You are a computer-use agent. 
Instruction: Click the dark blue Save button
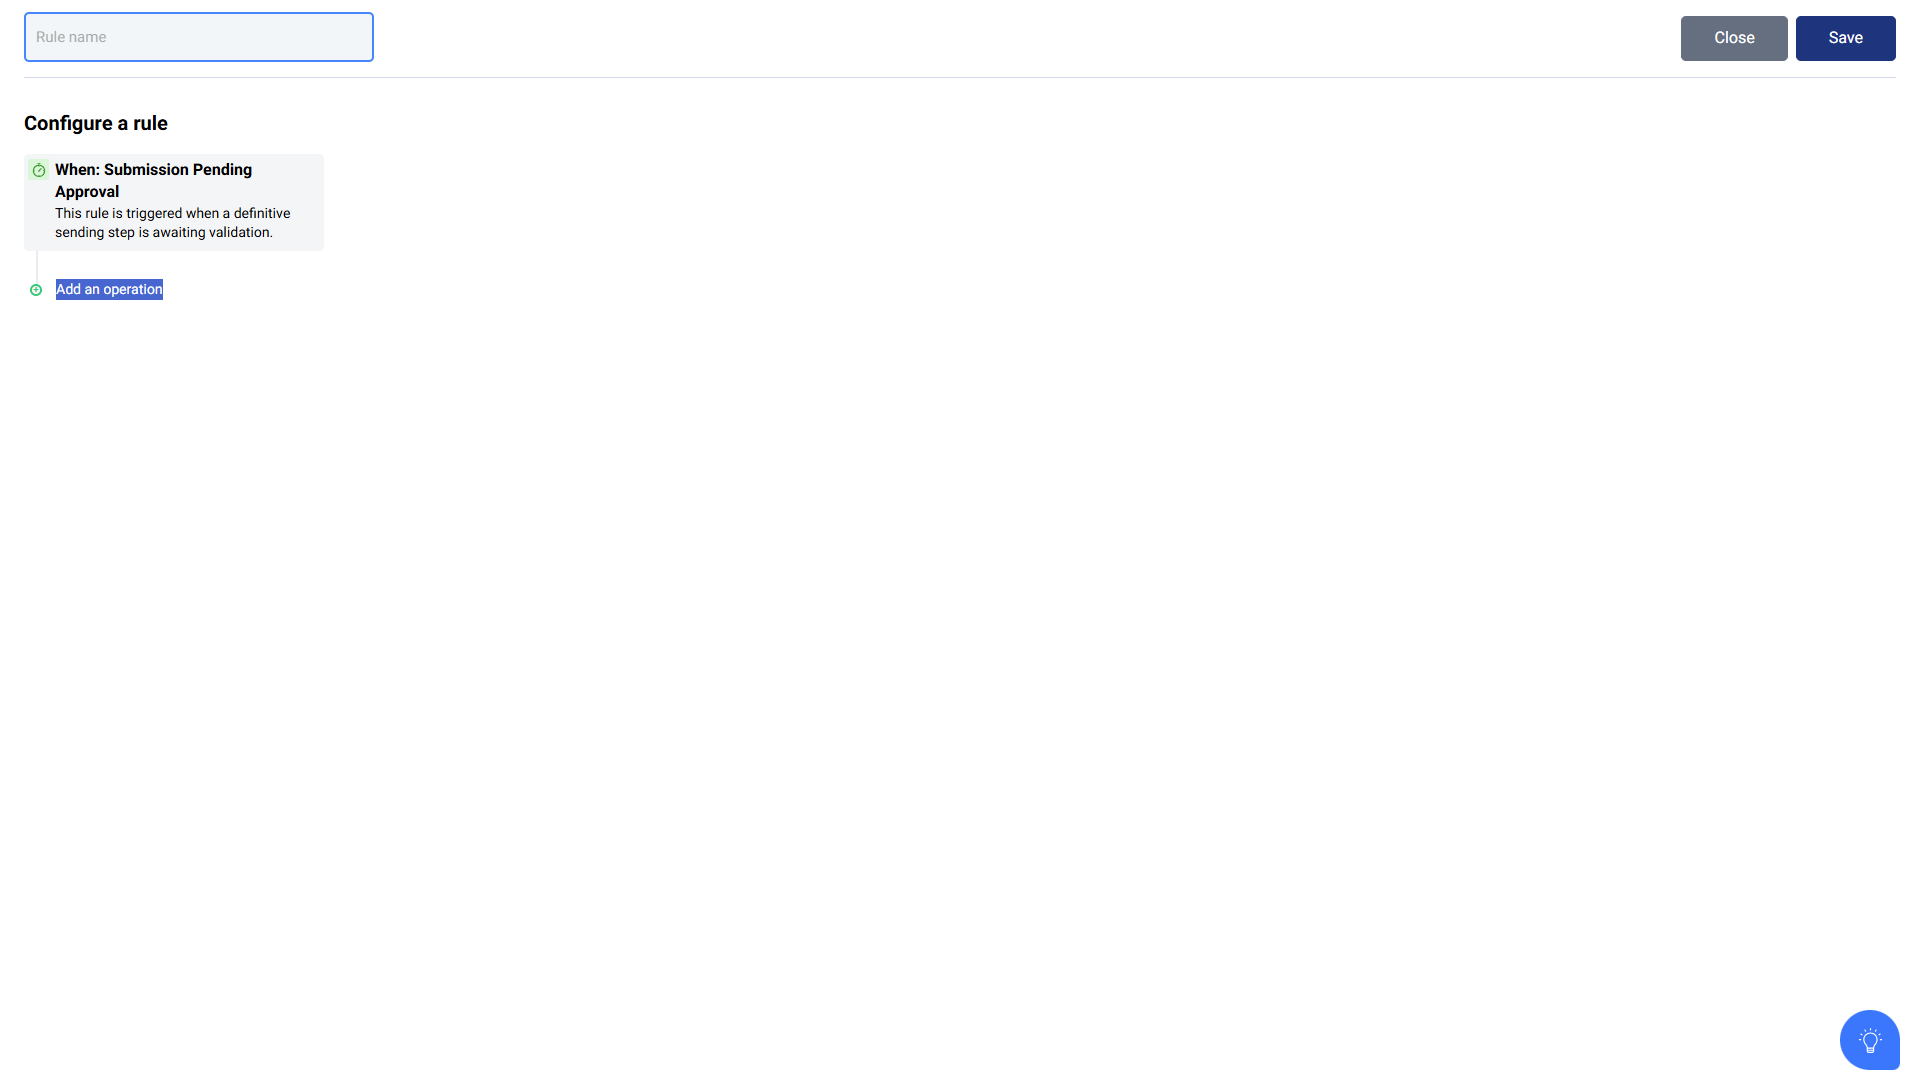(x=1845, y=38)
